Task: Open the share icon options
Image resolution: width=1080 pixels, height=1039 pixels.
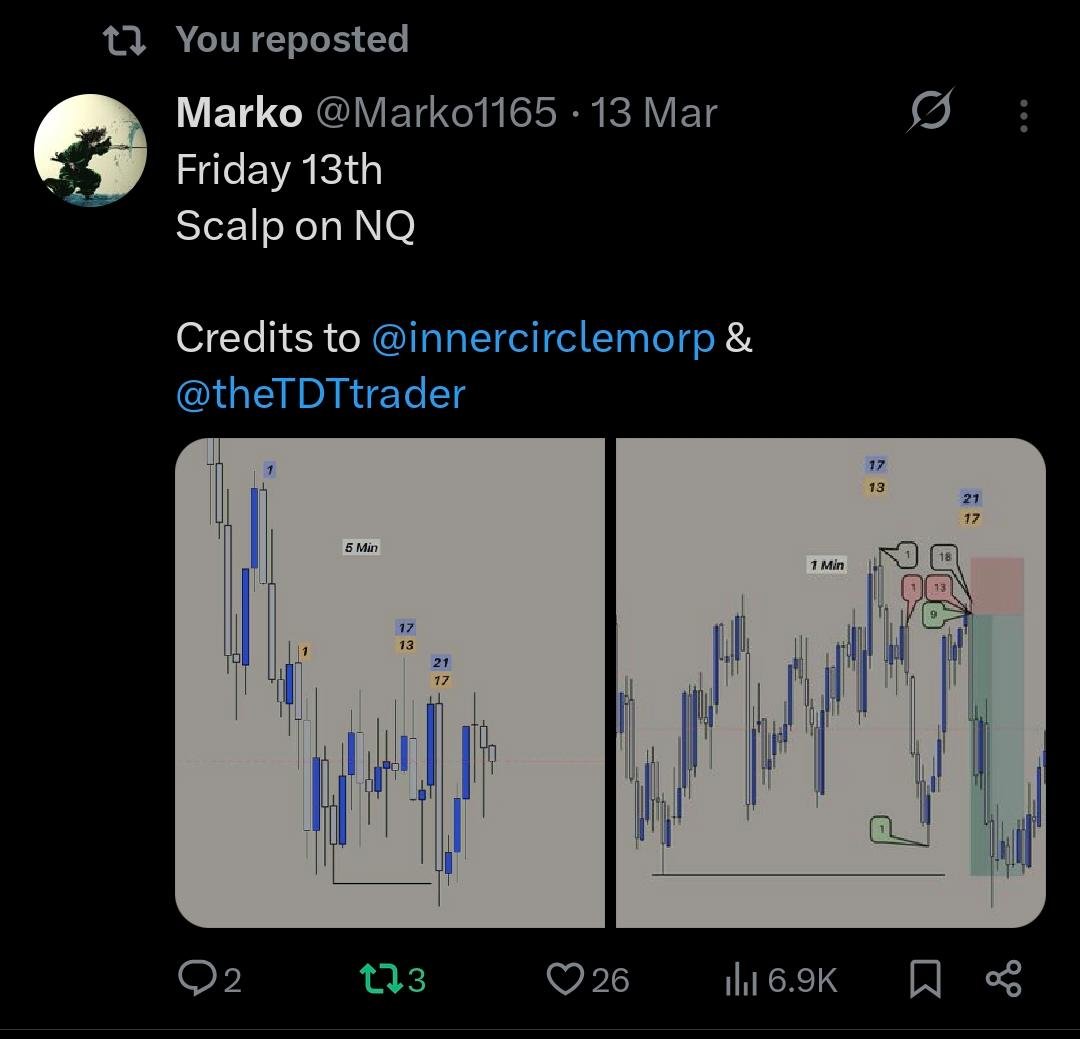Action: click(x=1003, y=978)
